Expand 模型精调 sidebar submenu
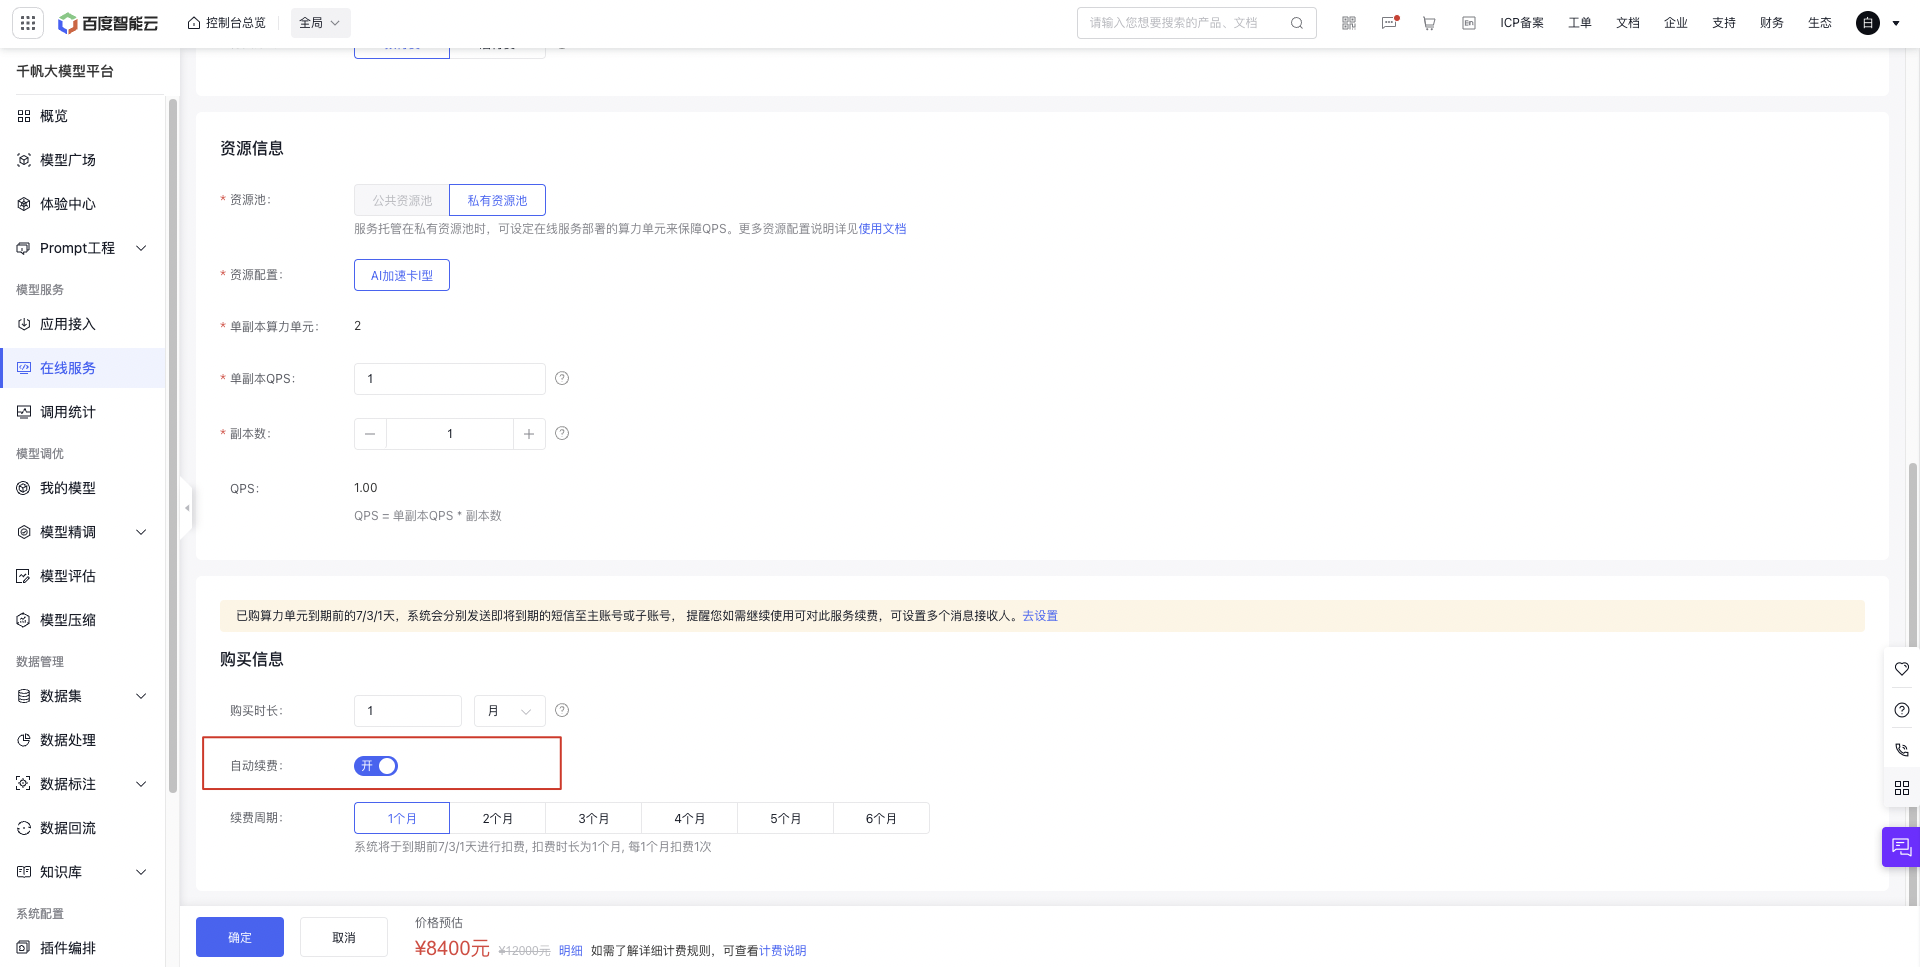This screenshot has width=1920, height=967. [141, 532]
